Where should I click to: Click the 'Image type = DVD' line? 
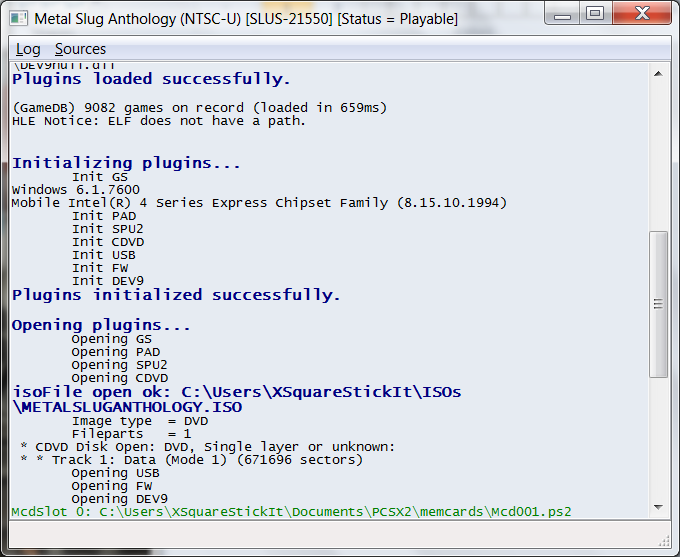140,421
